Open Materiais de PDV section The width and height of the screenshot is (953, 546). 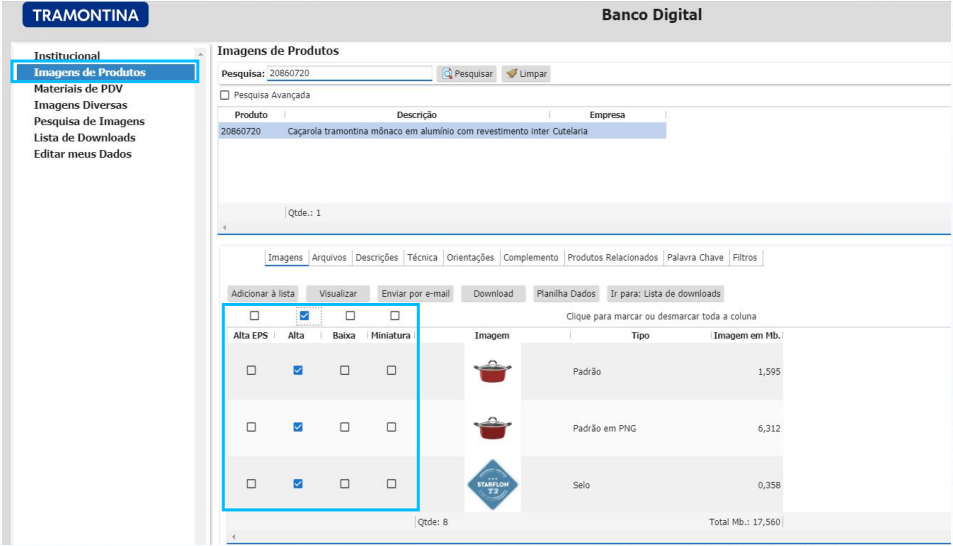pyautogui.click(x=78, y=89)
